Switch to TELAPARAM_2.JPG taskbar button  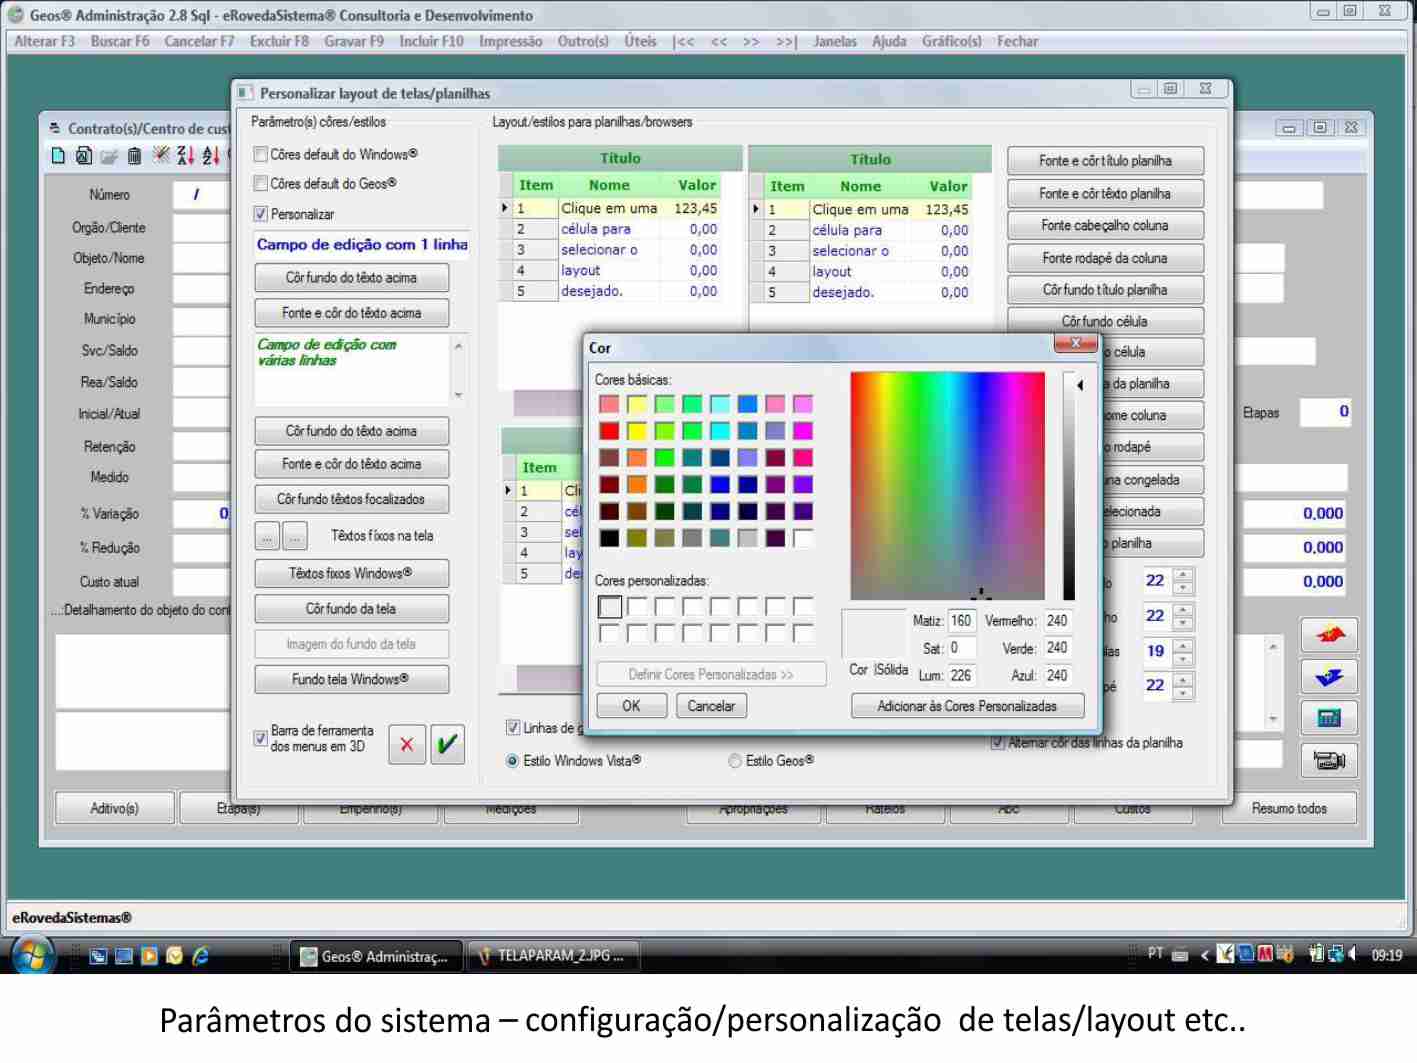[x=554, y=956]
